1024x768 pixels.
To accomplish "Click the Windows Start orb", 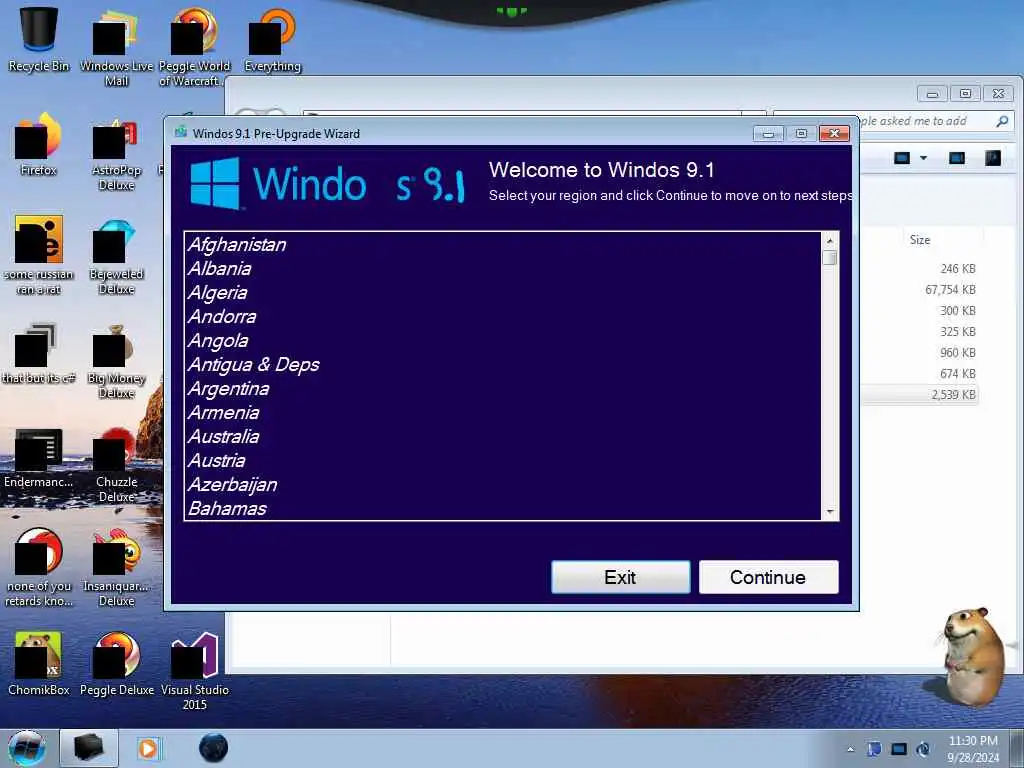I will coord(27,748).
